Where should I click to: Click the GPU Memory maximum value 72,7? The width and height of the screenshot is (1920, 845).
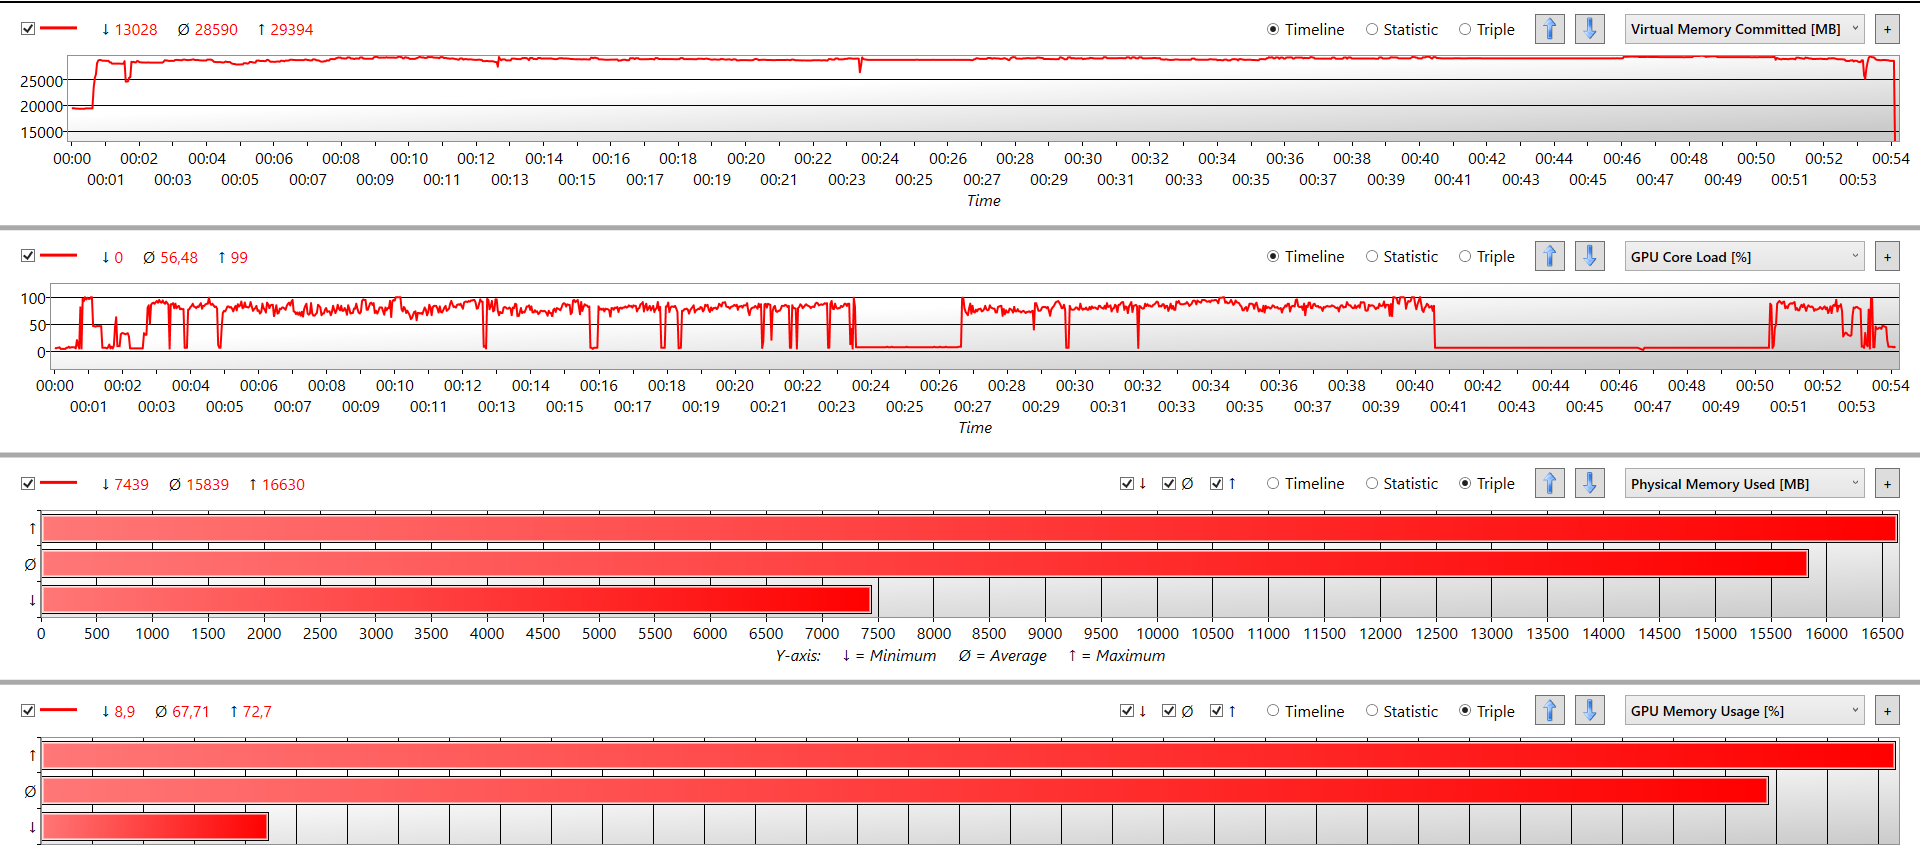tap(257, 711)
